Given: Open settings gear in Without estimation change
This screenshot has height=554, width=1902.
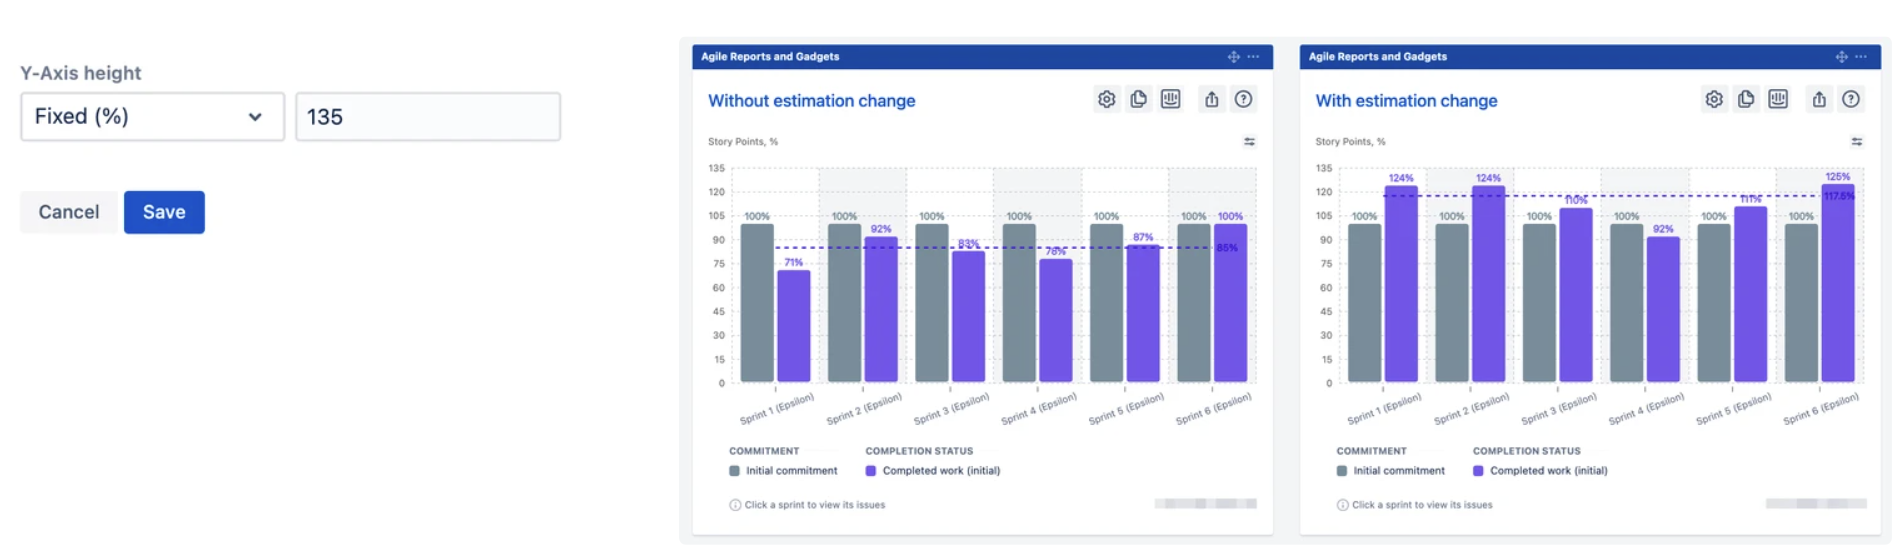Looking at the screenshot, I should [1106, 99].
